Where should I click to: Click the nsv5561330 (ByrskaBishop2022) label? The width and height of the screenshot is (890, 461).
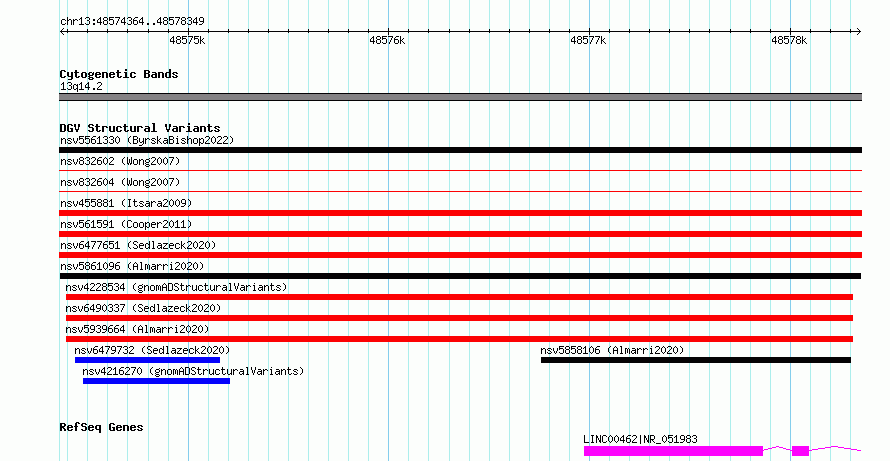click(x=147, y=140)
